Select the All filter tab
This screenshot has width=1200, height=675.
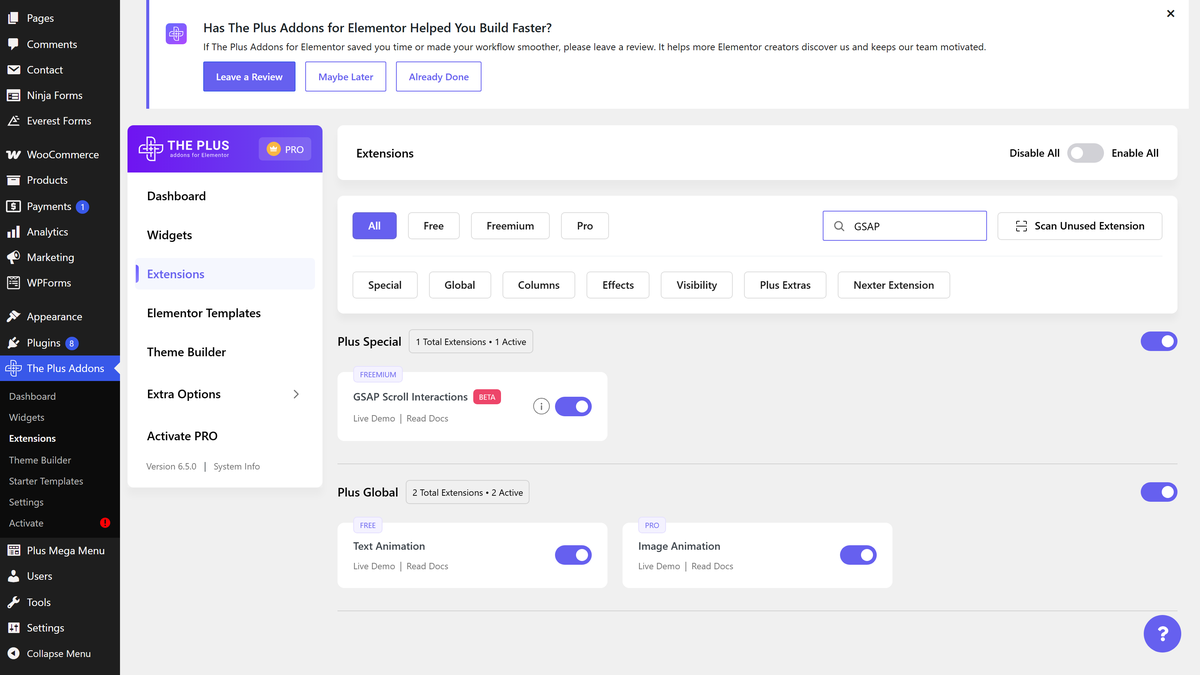click(x=374, y=226)
